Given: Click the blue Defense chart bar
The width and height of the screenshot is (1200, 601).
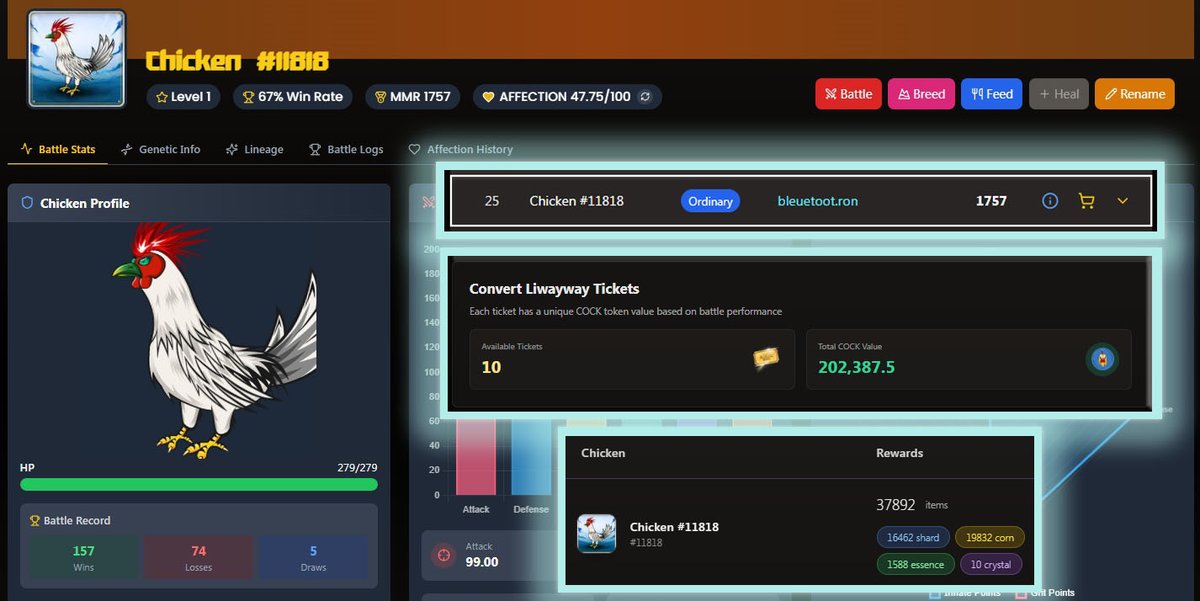Looking at the screenshot, I should coord(531,457).
